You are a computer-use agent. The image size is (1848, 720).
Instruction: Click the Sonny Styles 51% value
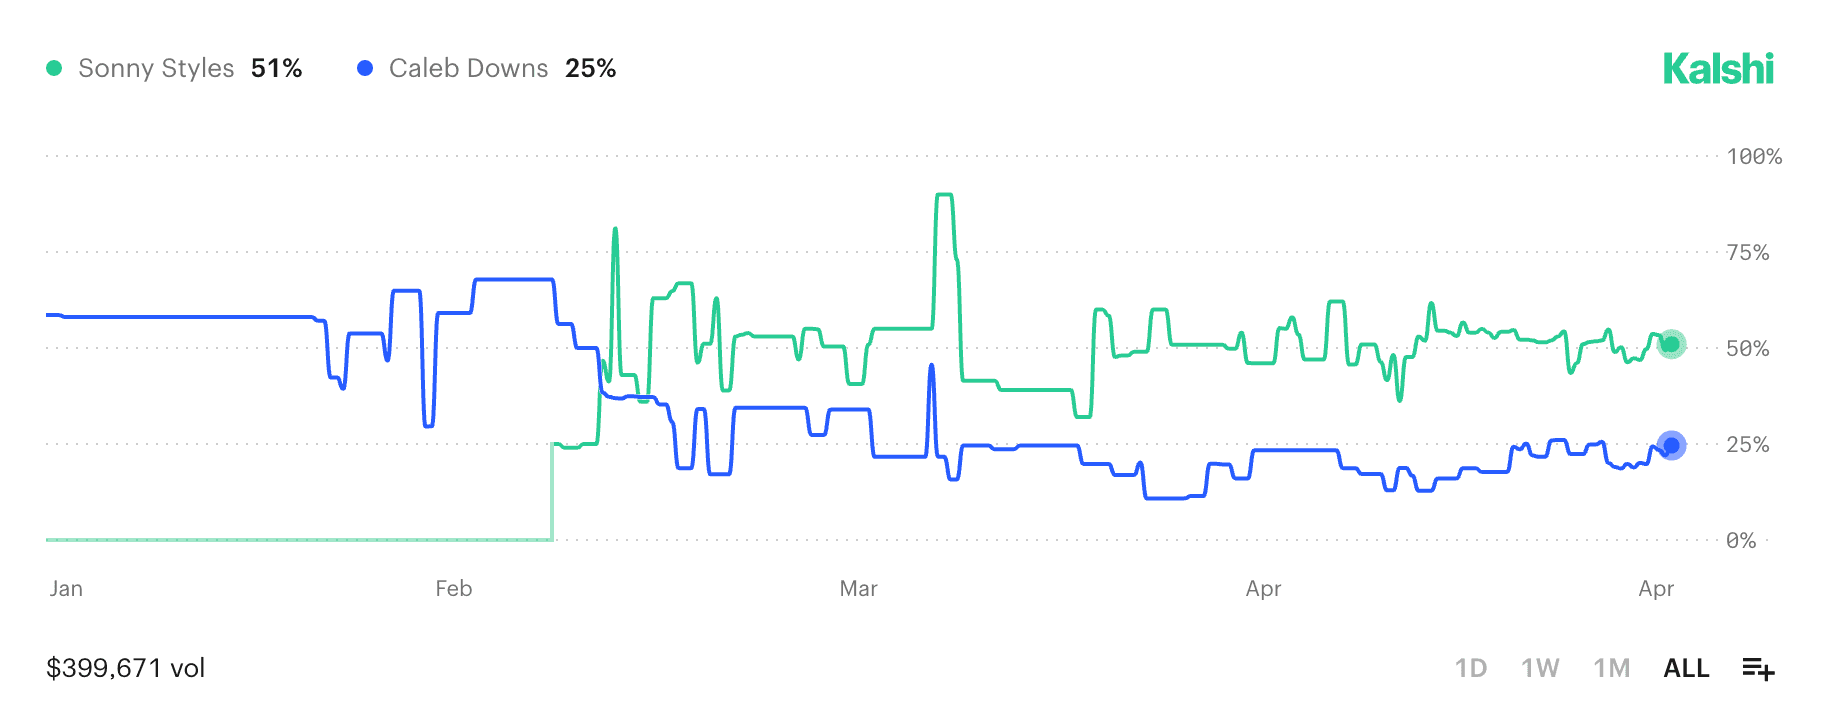pos(277,68)
